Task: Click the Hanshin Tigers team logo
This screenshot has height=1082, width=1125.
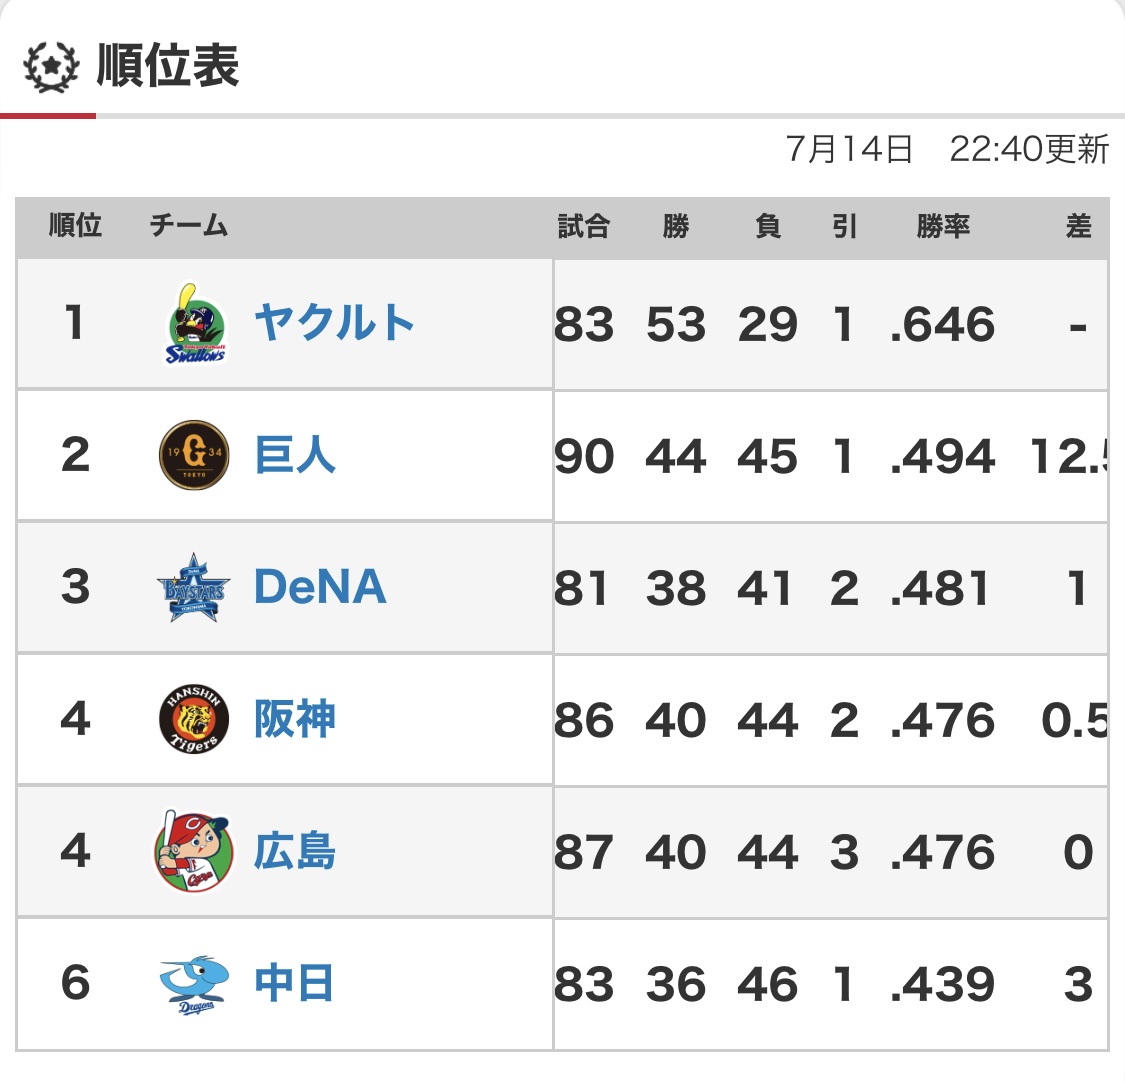Action: pos(194,719)
